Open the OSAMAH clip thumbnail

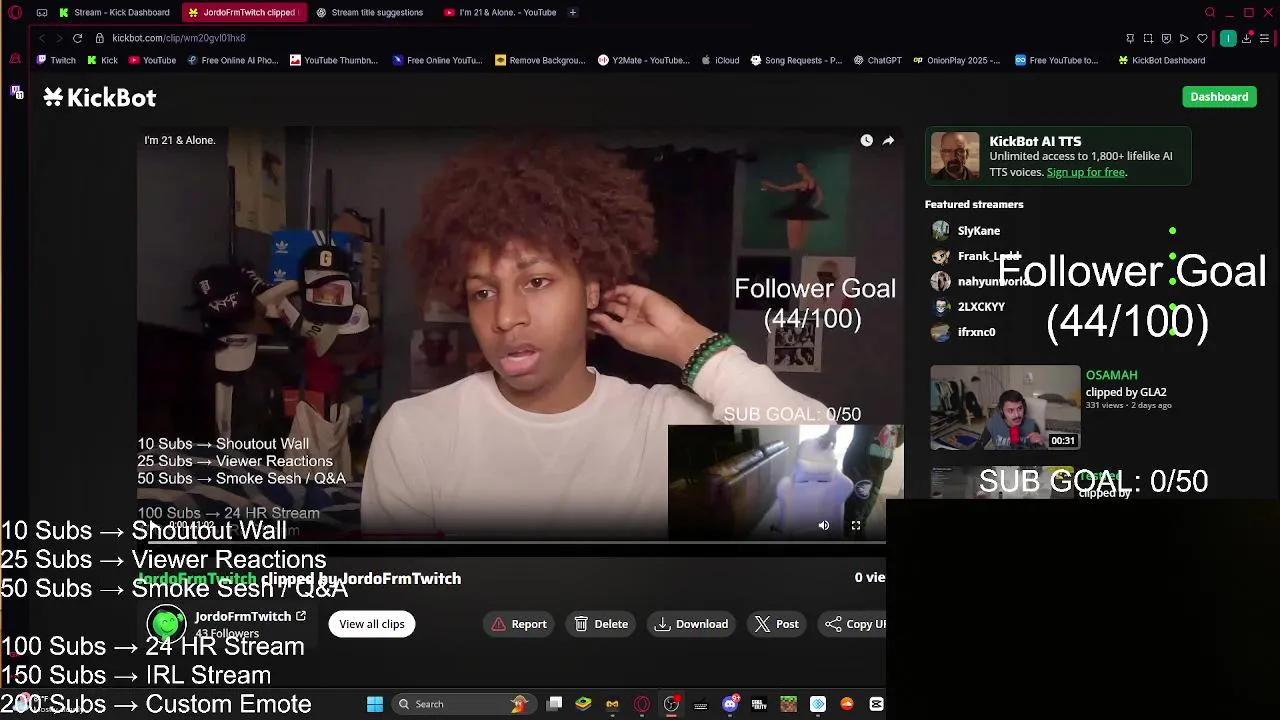click(x=1005, y=407)
